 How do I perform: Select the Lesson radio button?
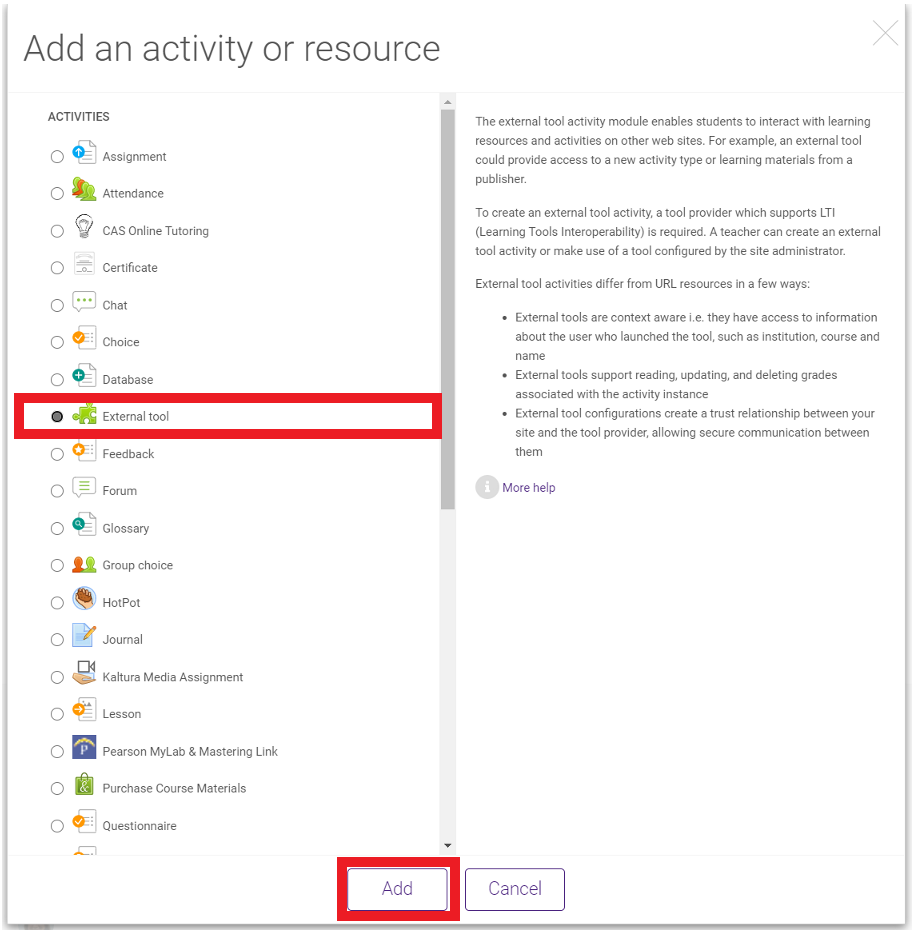point(57,714)
